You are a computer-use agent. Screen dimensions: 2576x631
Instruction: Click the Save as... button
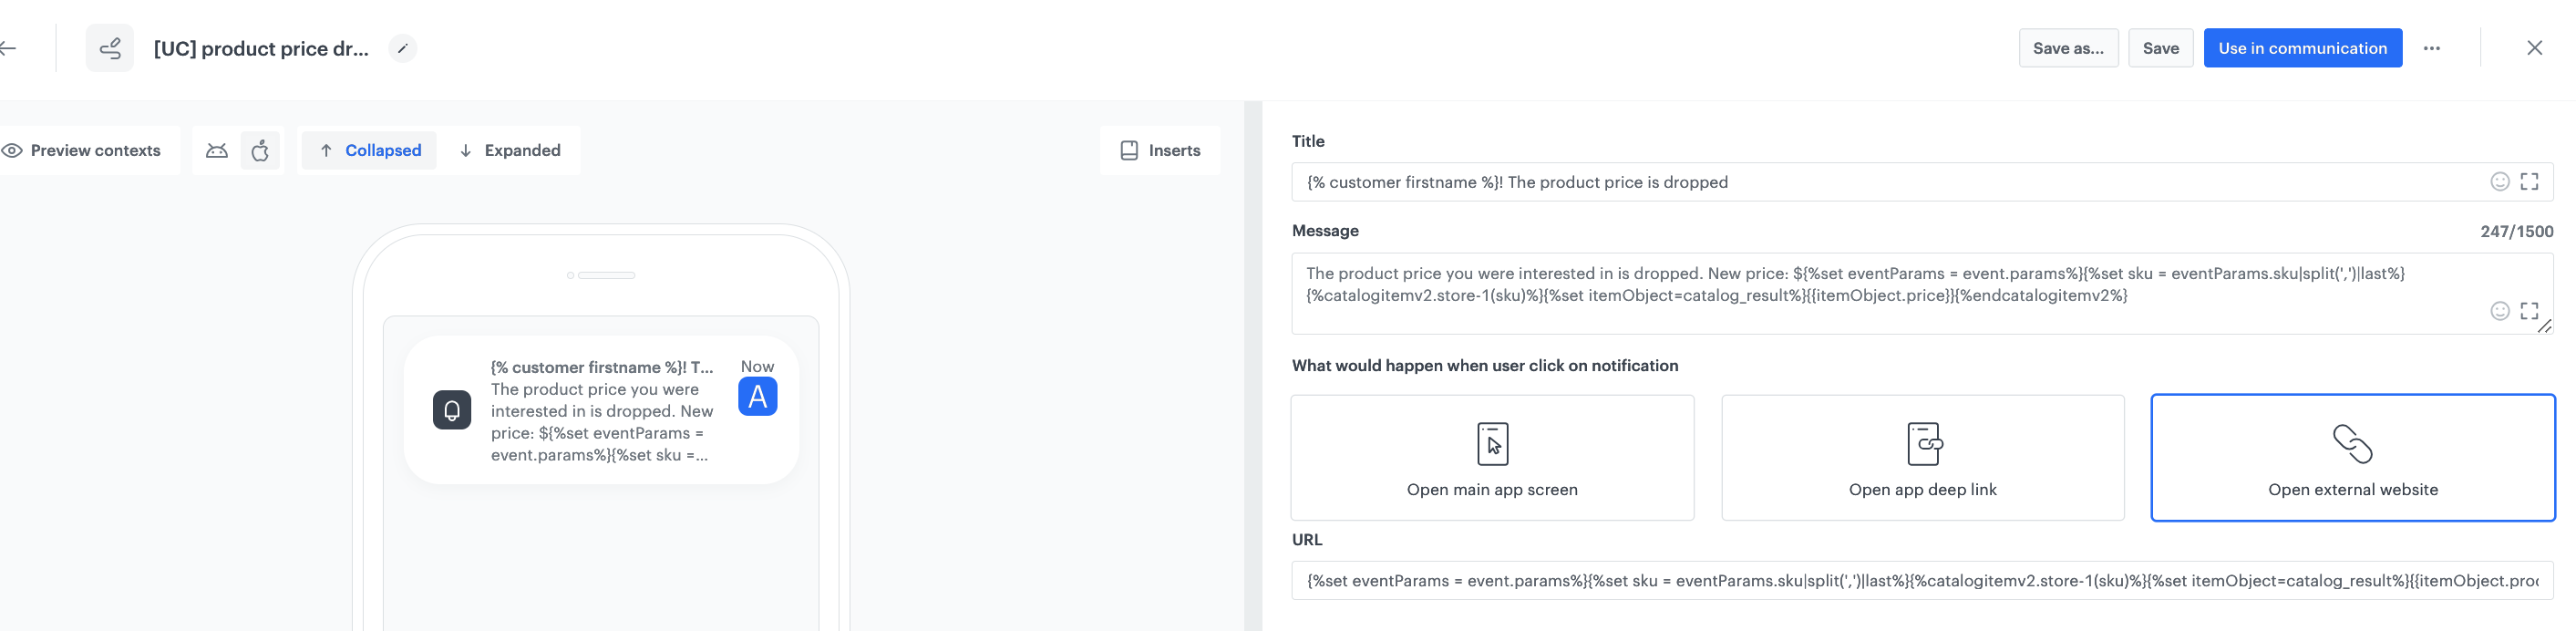(2067, 48)
